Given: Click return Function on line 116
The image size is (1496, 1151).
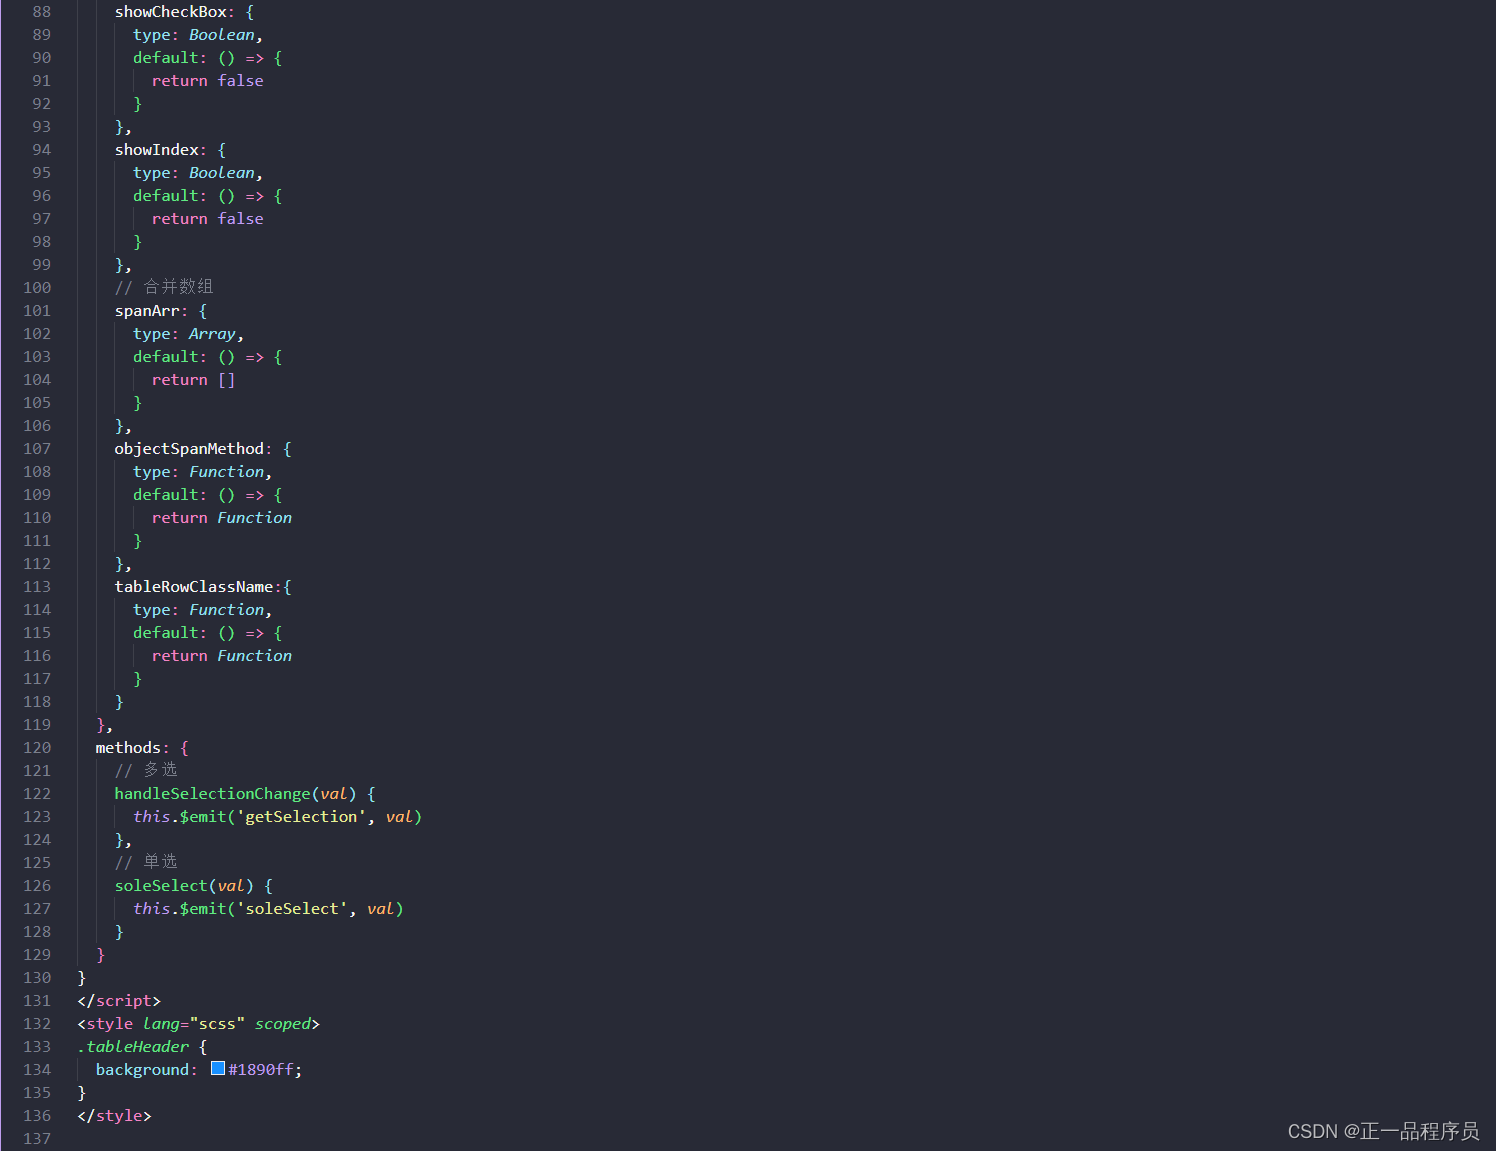Looking at the screenshot, I should (222, 656).
